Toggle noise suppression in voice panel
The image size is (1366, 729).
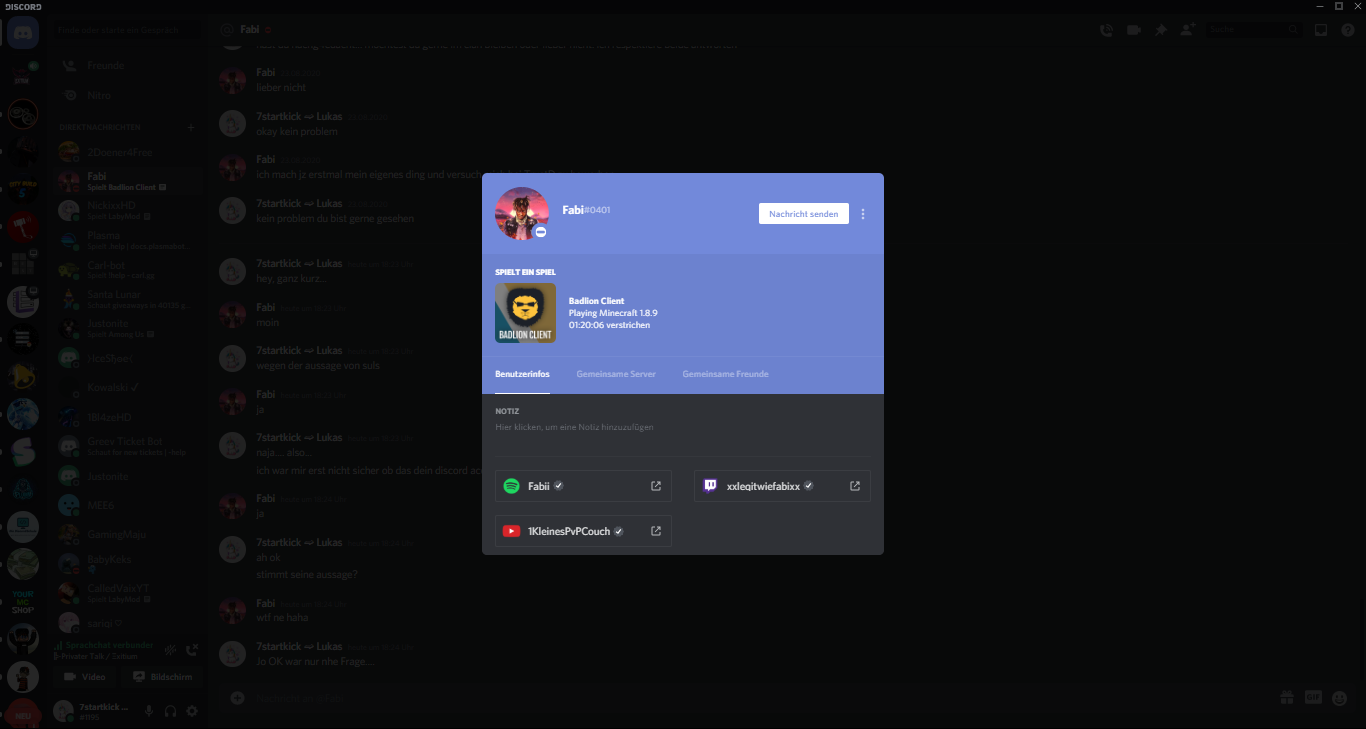[171, 650]
